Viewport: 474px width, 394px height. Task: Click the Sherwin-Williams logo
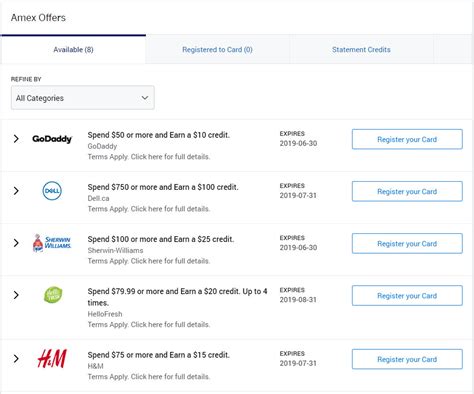point(52,243)
